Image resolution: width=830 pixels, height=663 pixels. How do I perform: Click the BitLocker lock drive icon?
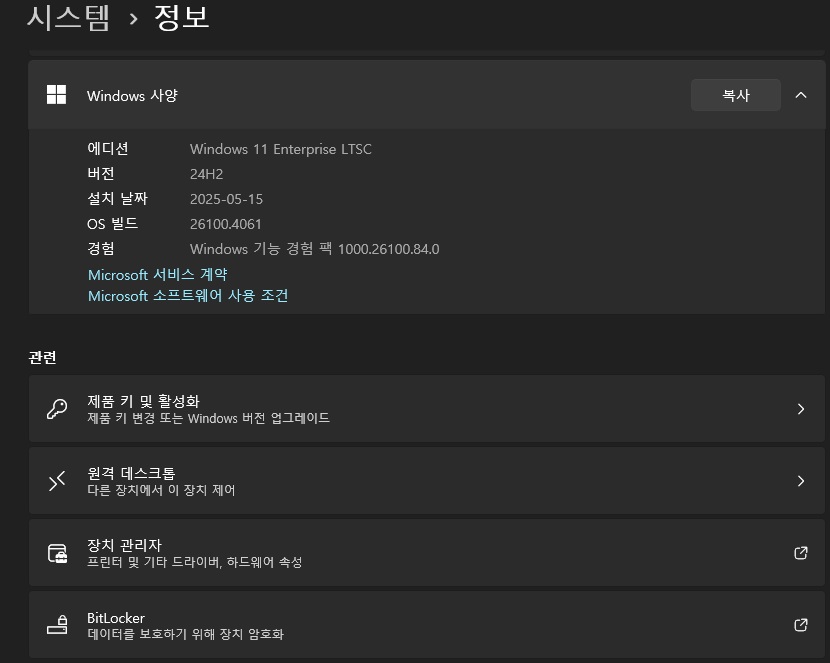click(x=57, y=624)
